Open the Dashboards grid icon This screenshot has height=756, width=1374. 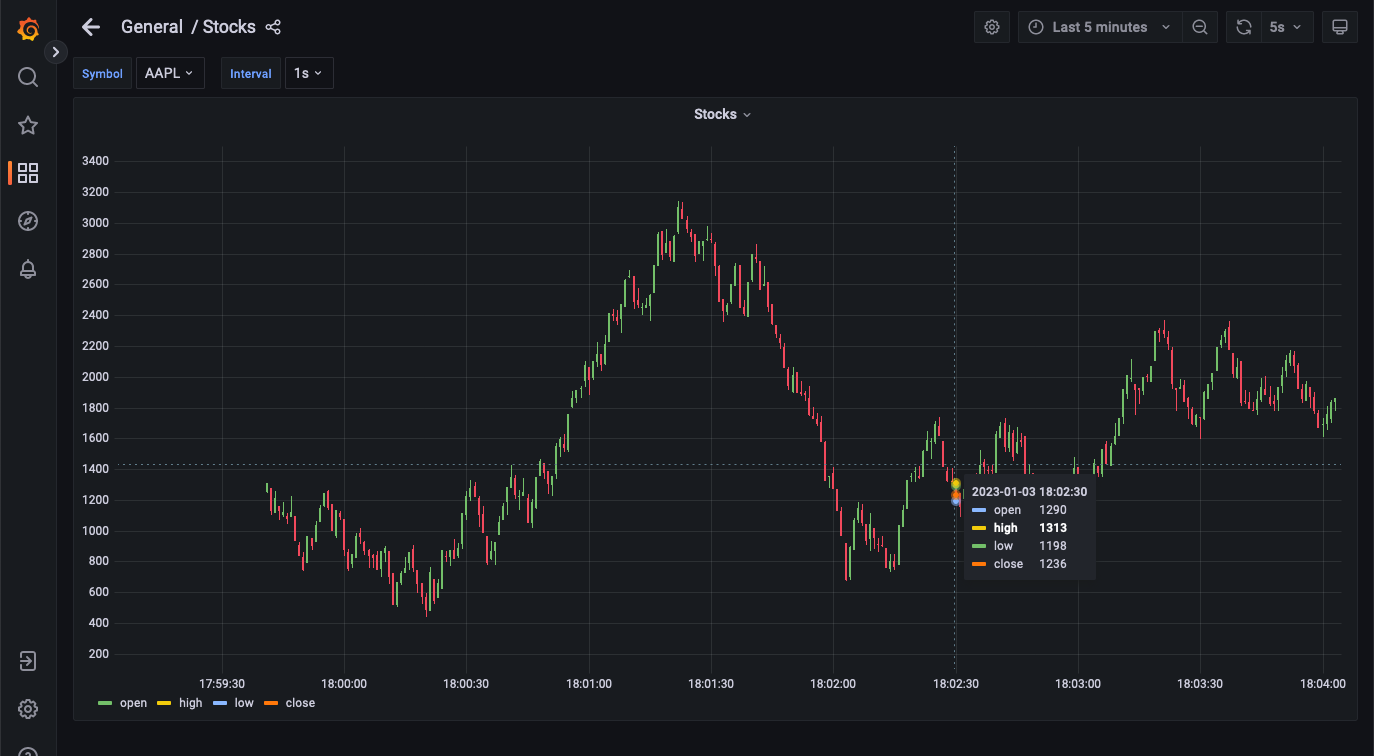point(28,173)
